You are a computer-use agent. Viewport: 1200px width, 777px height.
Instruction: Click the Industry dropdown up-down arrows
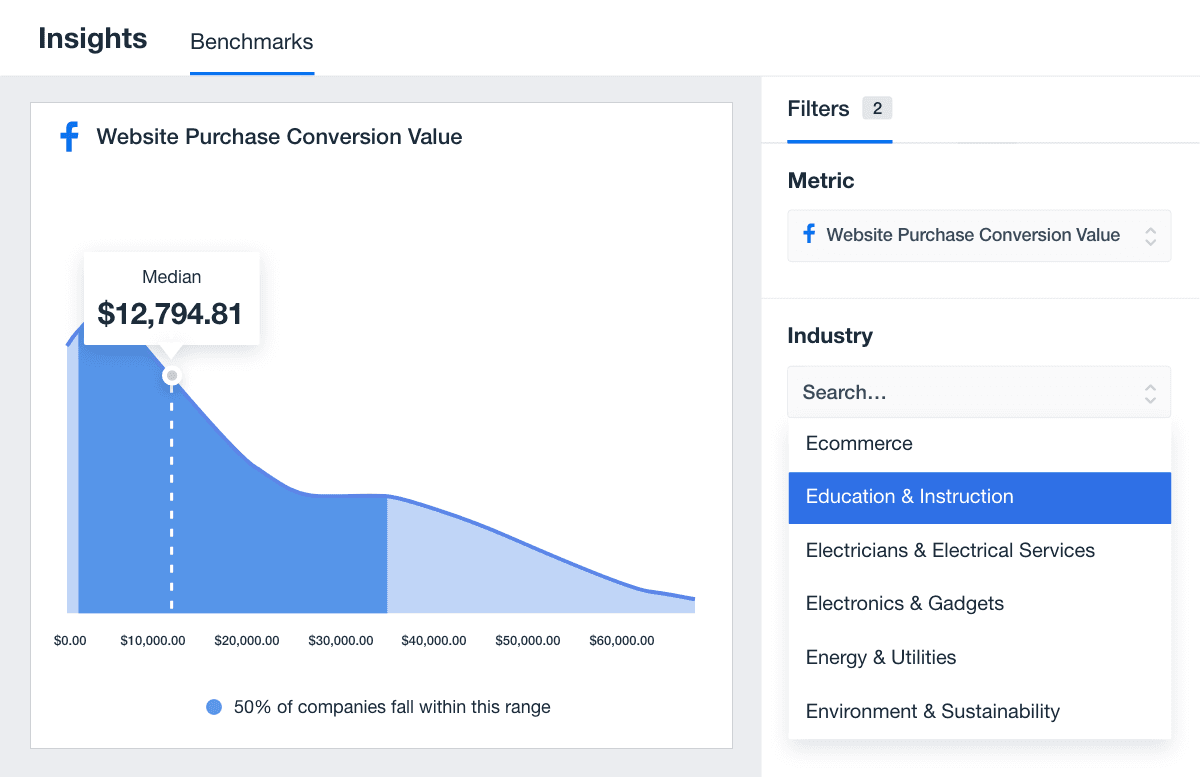tap(1150, 393)
